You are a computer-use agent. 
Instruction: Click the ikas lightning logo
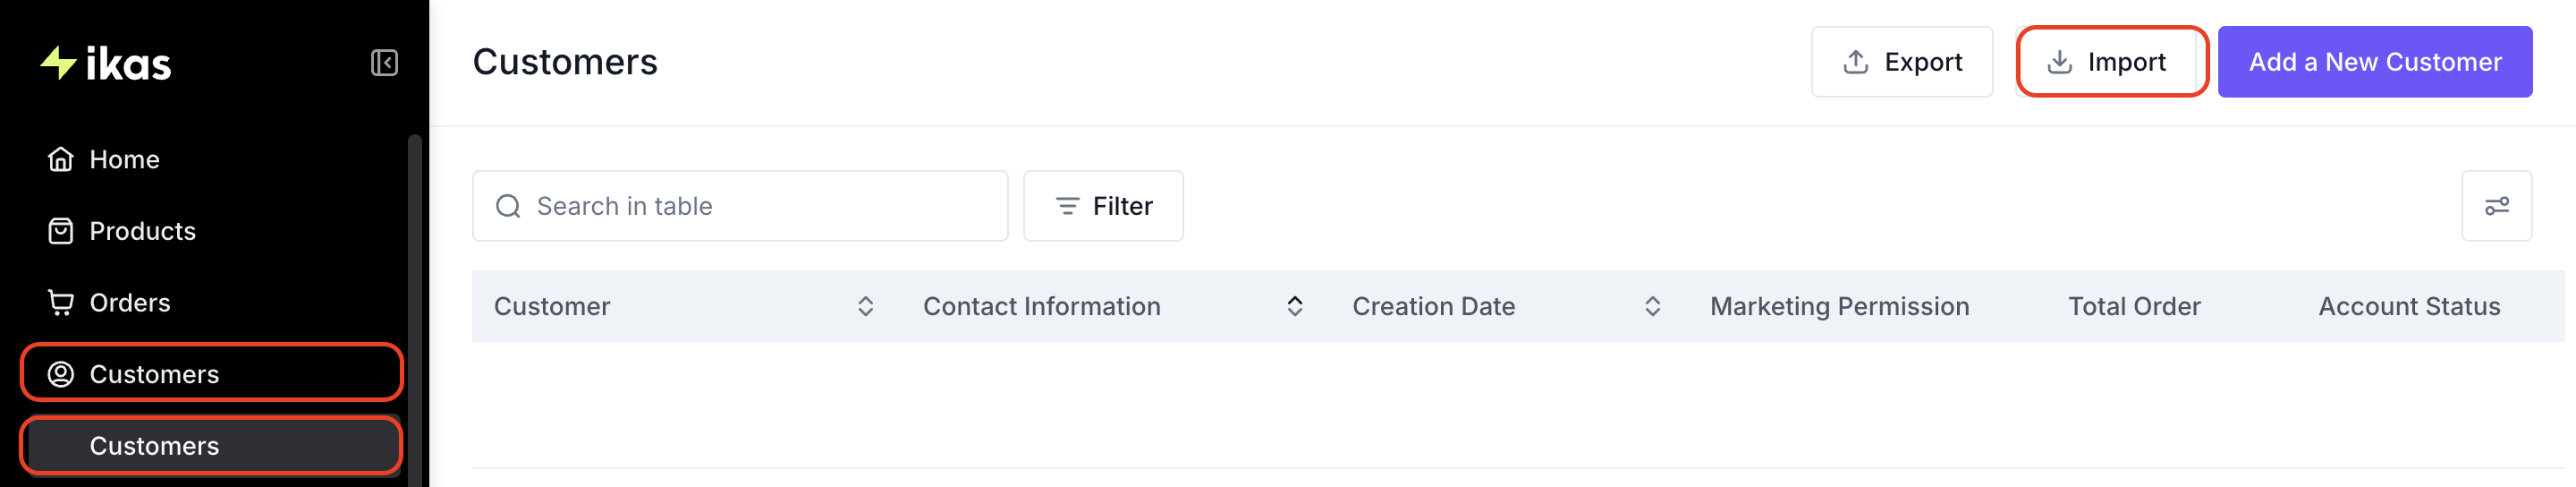pos(58,63)
